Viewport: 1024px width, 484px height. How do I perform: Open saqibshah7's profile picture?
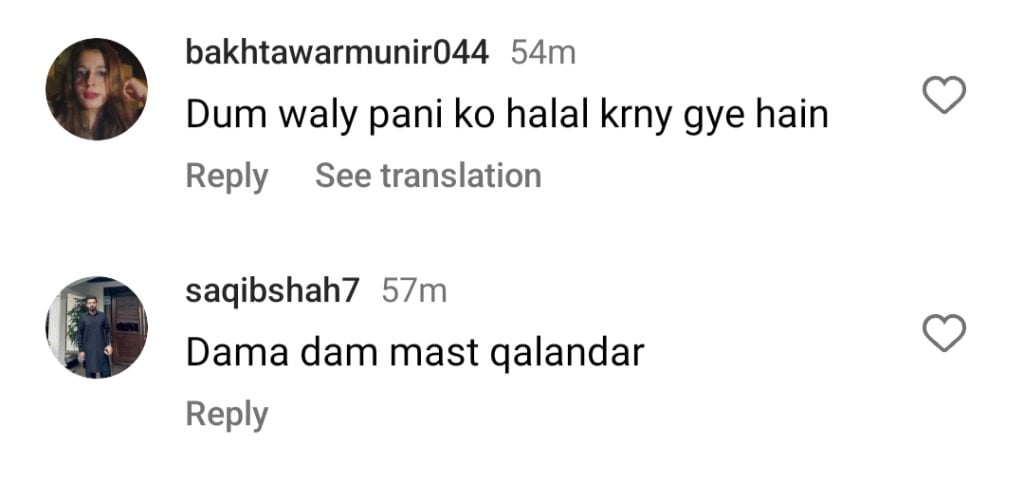coord(97,327)
